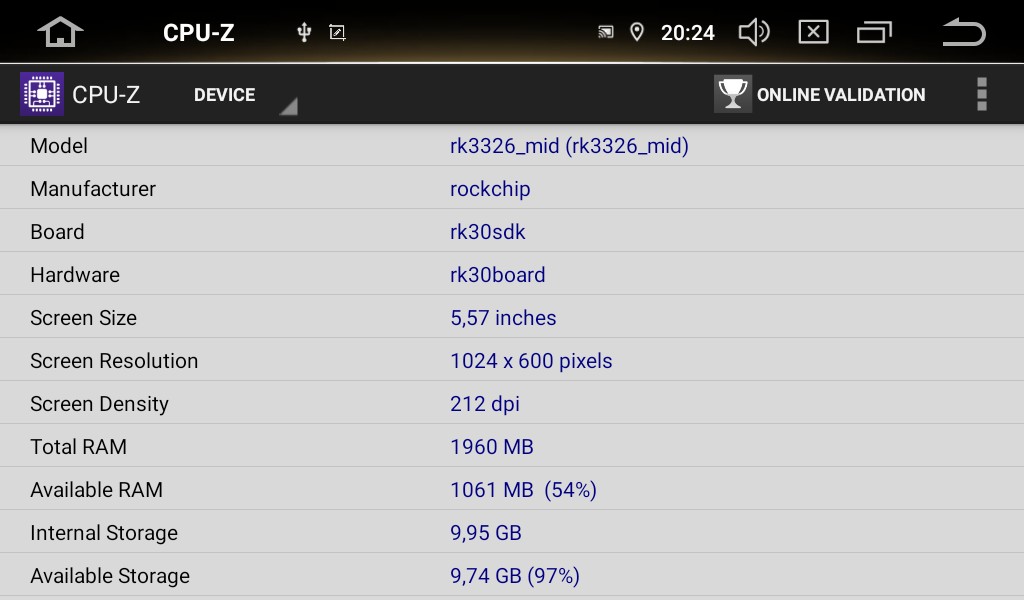
Task: Select the Total RAM row
Action: (512, 447)
